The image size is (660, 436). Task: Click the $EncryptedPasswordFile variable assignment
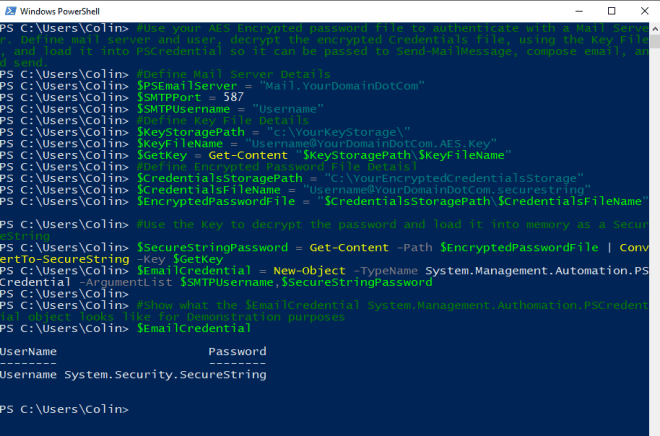[216, 202]
